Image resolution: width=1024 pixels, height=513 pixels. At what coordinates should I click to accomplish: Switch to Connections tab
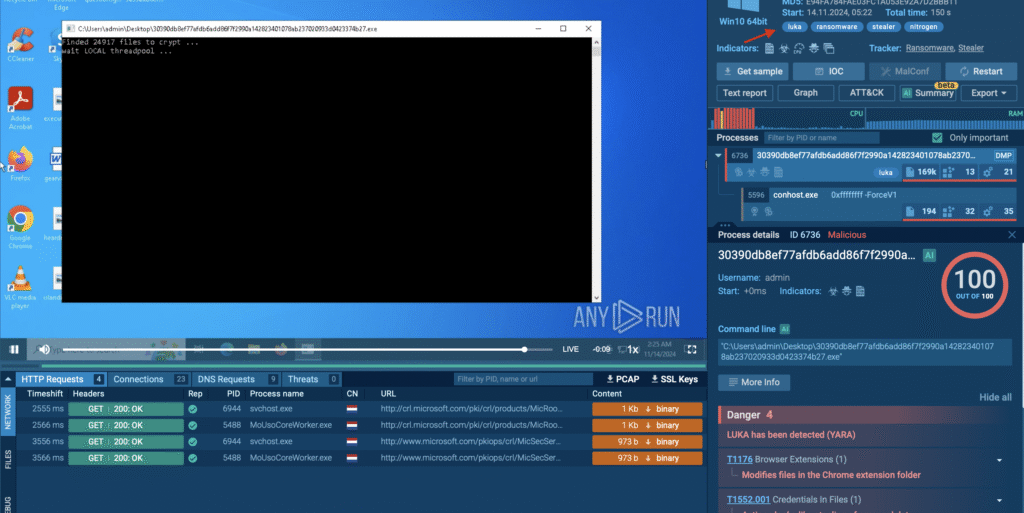(150, 379)
